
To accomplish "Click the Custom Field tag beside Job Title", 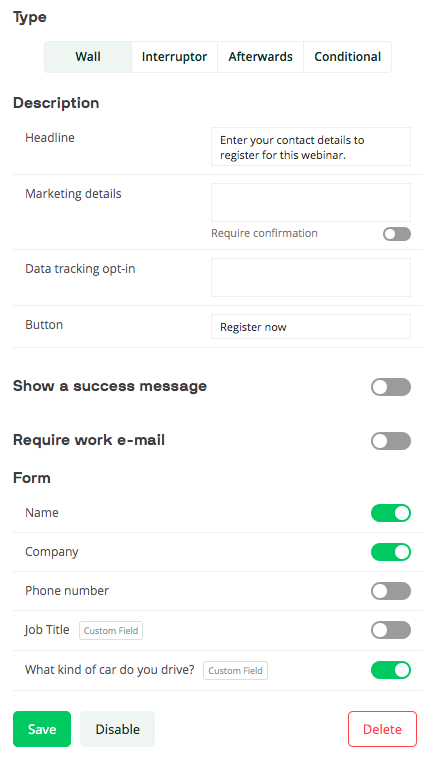I will pos(111,630).
